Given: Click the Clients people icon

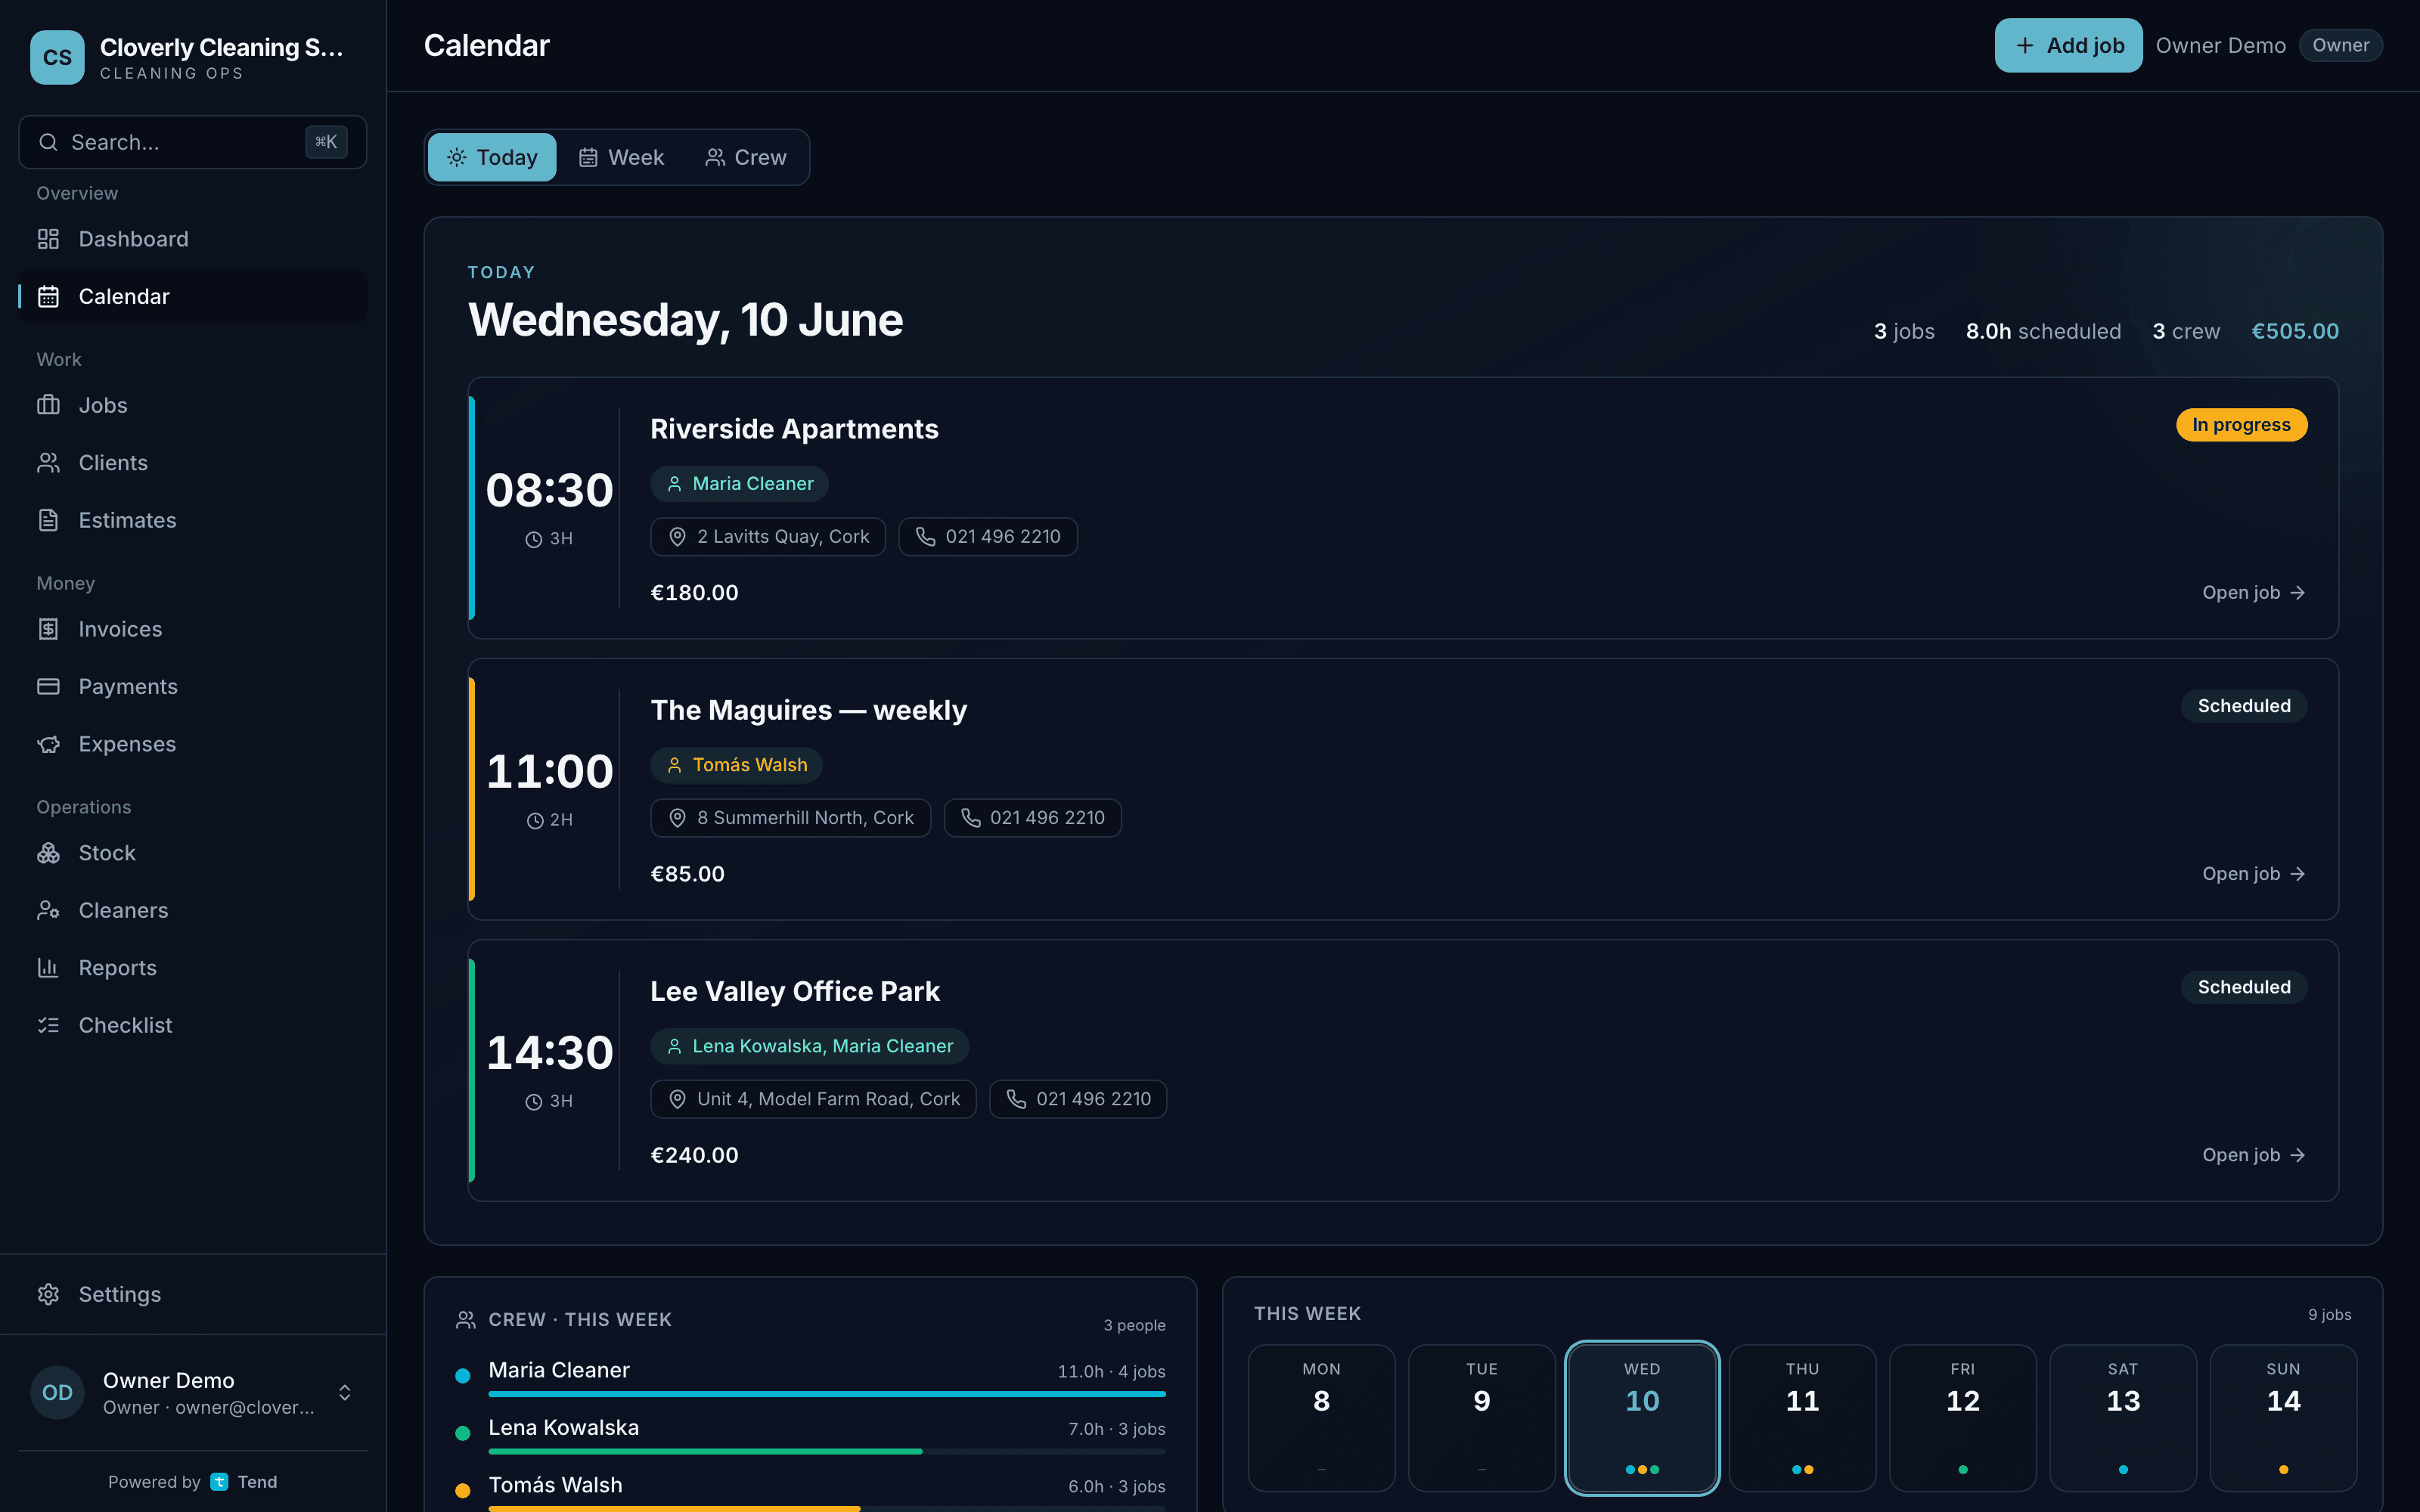Looking at the screenshot, I should (48, 462).
